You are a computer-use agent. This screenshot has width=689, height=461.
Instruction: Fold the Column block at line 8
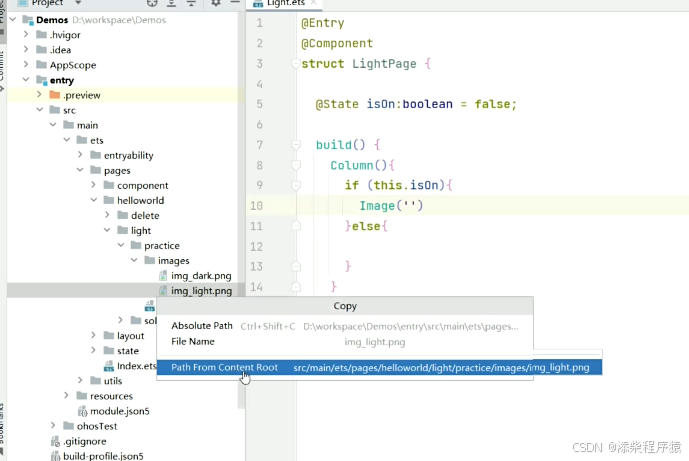(296, 165)
